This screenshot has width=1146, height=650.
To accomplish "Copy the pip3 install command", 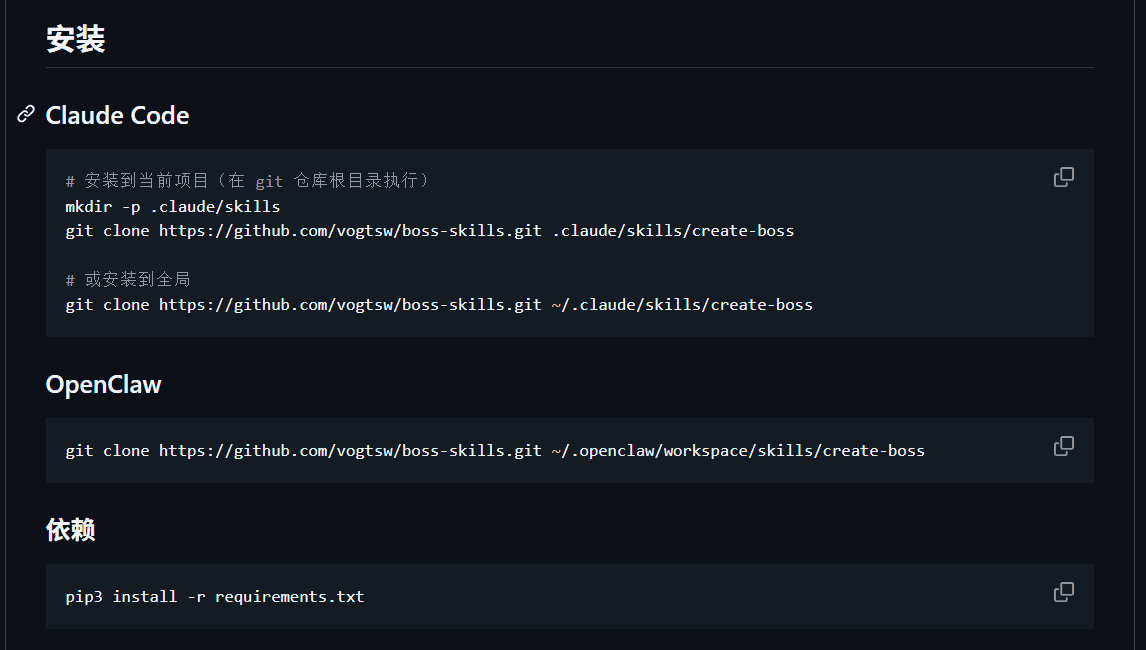I will pos(1064,592).
